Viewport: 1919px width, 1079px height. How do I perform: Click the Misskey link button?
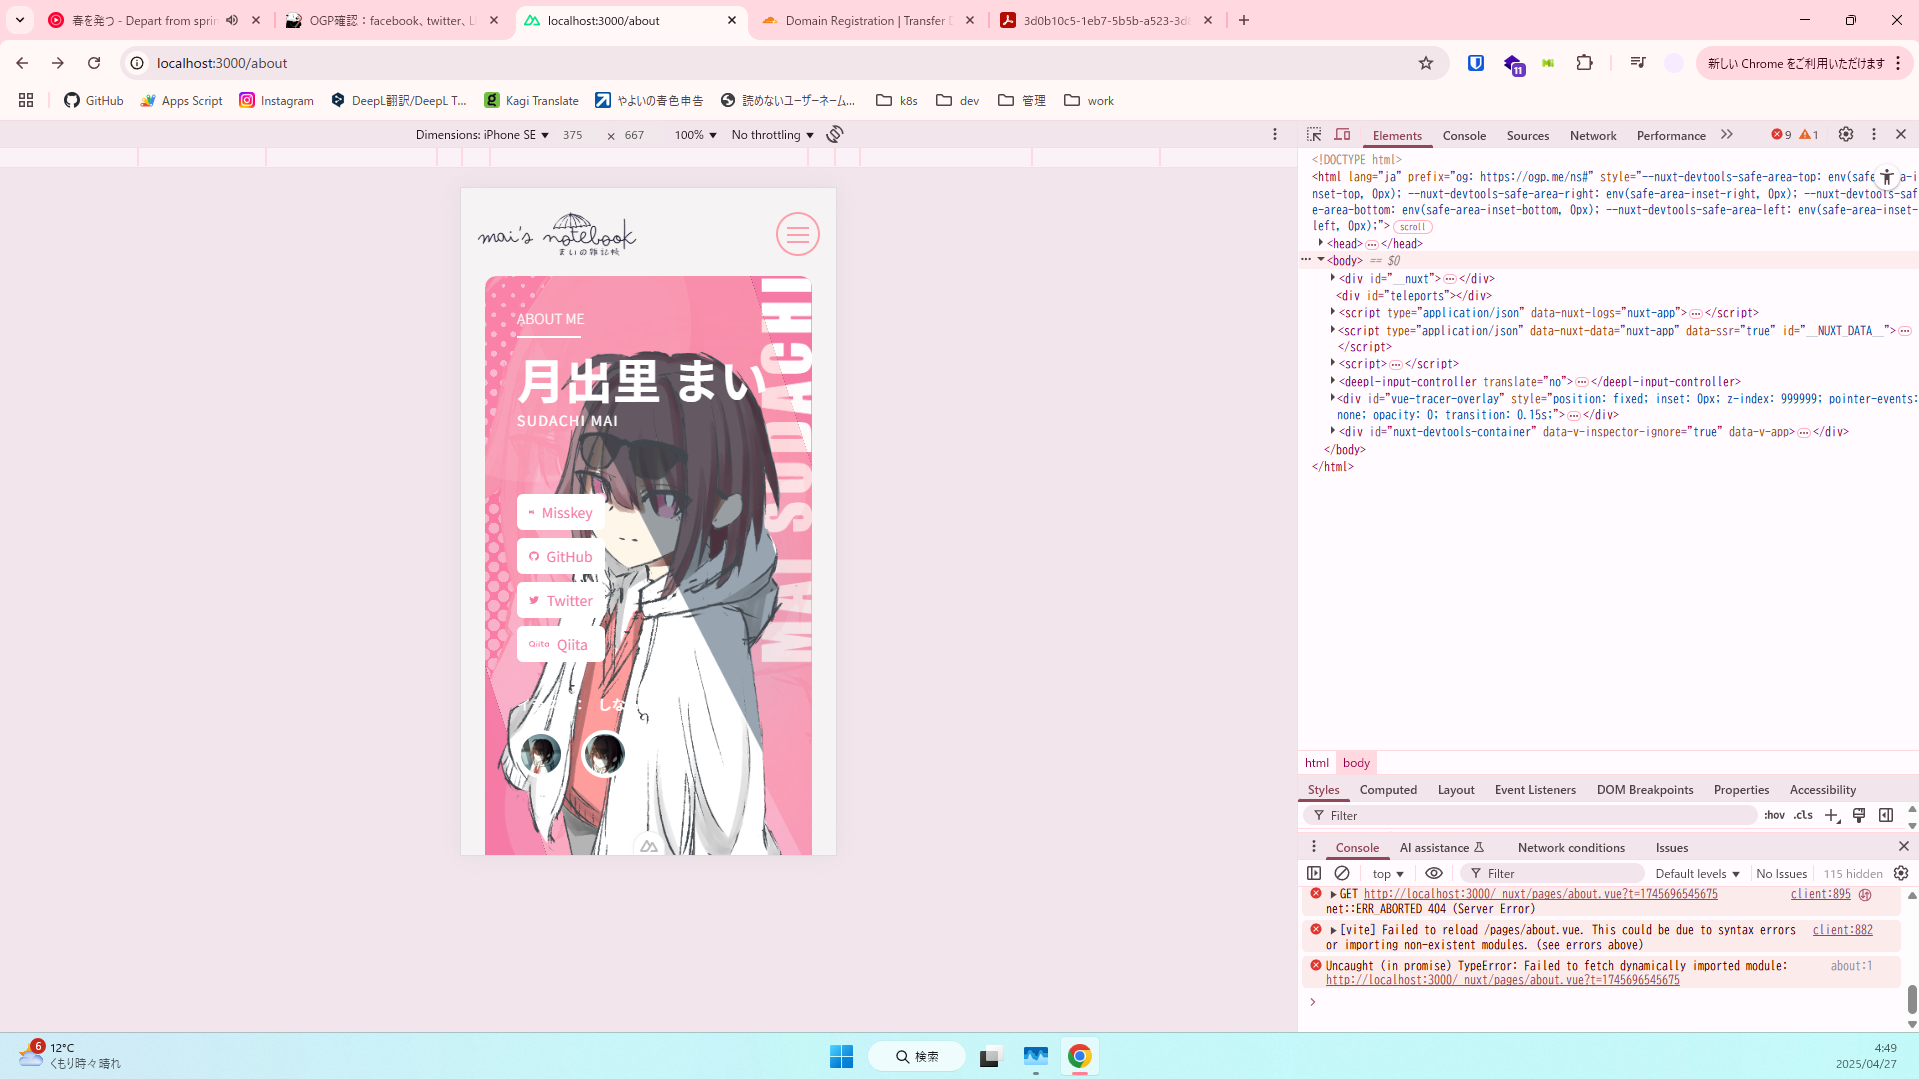[x=561, y=513]
